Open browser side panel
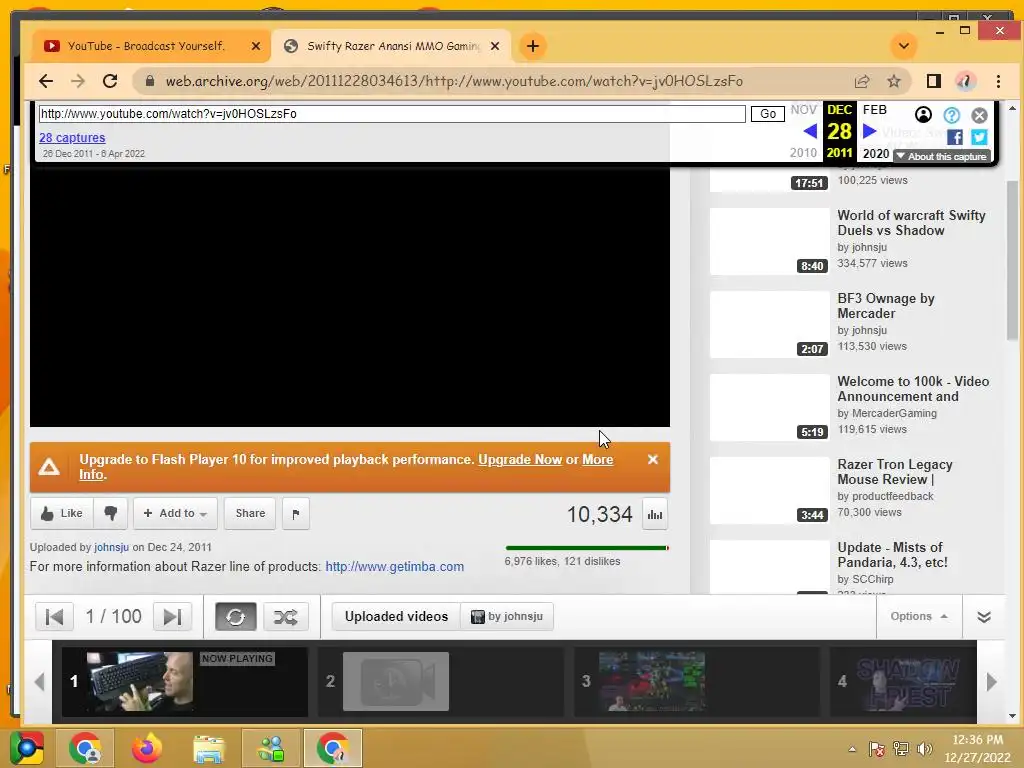This screenshot has width=1024, height=768. coord(934,81)
